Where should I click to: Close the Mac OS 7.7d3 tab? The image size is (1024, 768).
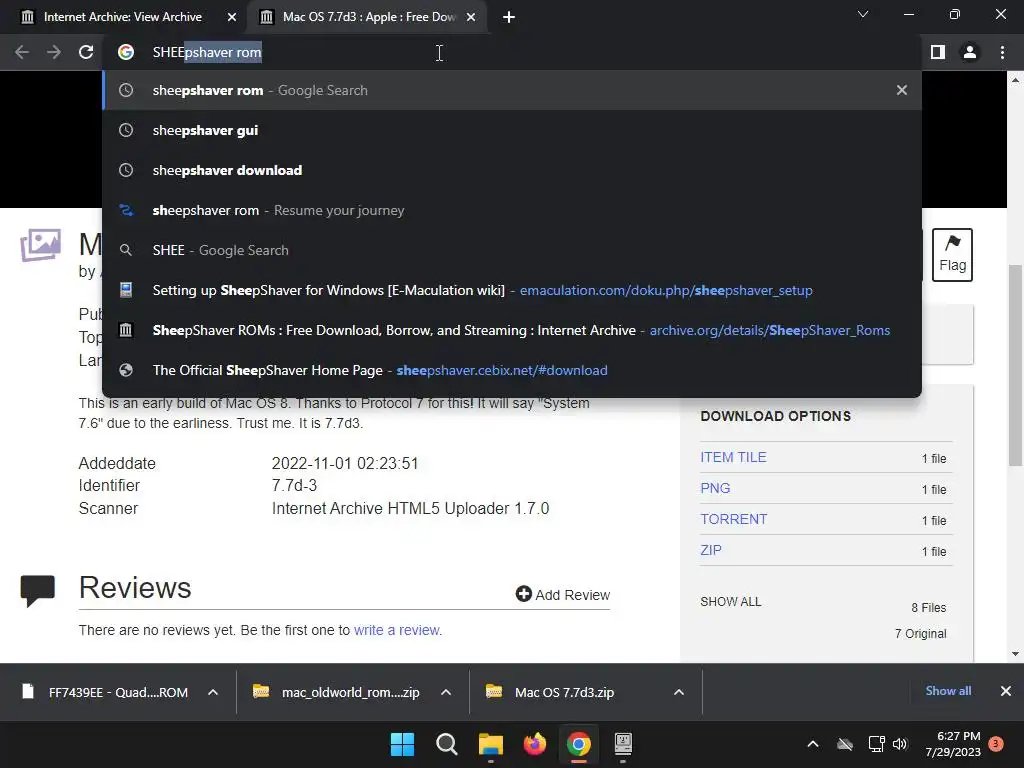(471, 17)
